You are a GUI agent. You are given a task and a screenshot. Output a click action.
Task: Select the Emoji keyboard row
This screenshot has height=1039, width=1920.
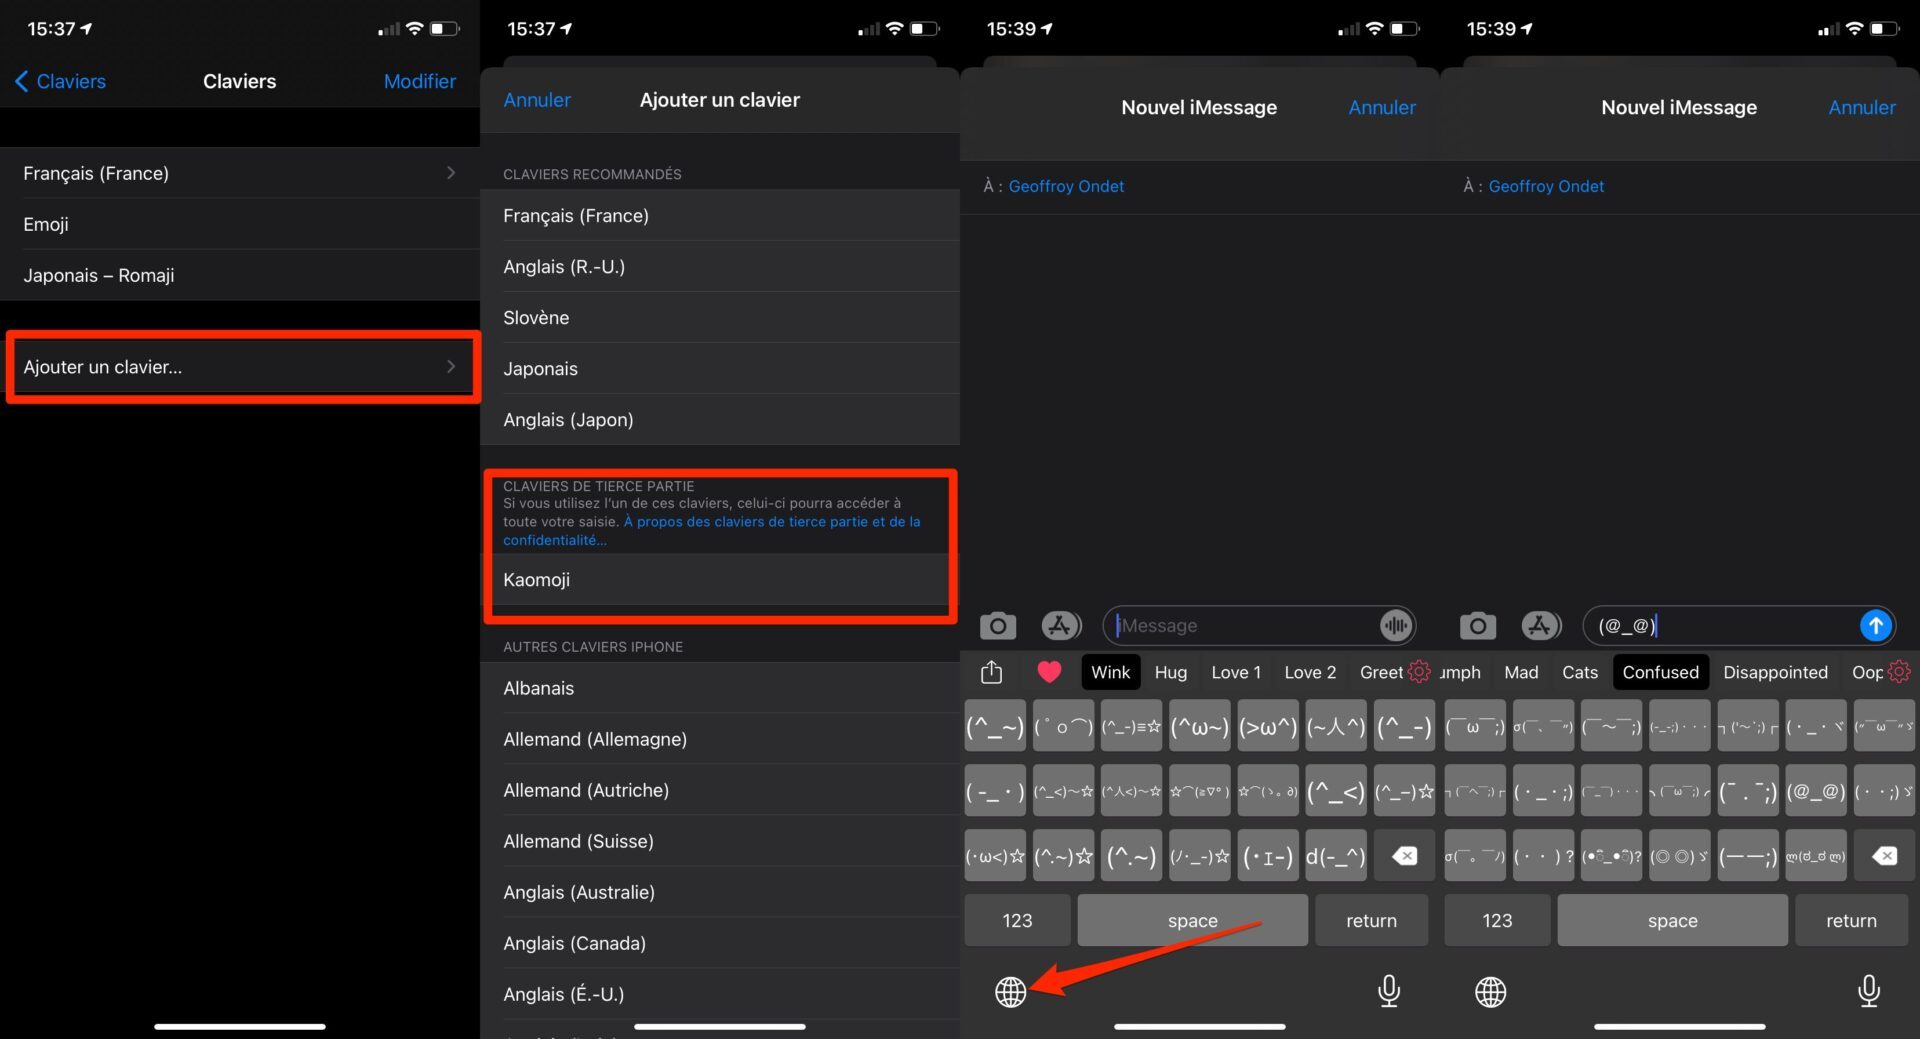(240, 224)
